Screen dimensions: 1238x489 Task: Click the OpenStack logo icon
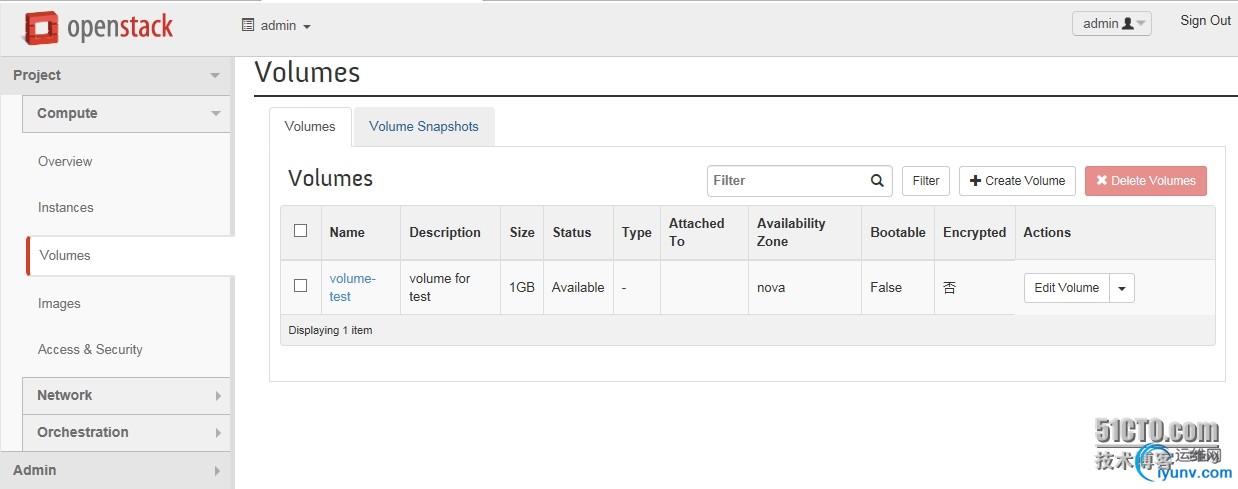coord(42,27)
